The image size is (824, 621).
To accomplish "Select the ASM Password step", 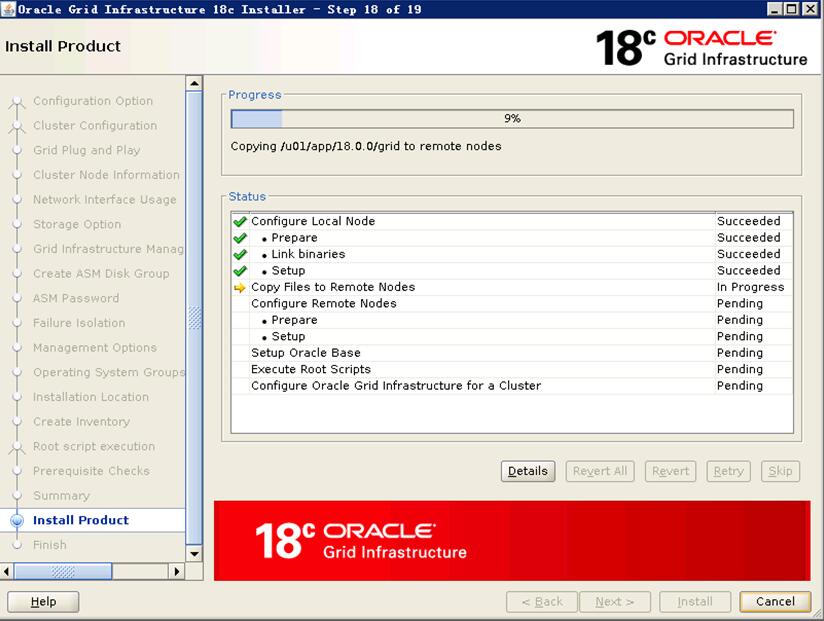I will (76, 298).
